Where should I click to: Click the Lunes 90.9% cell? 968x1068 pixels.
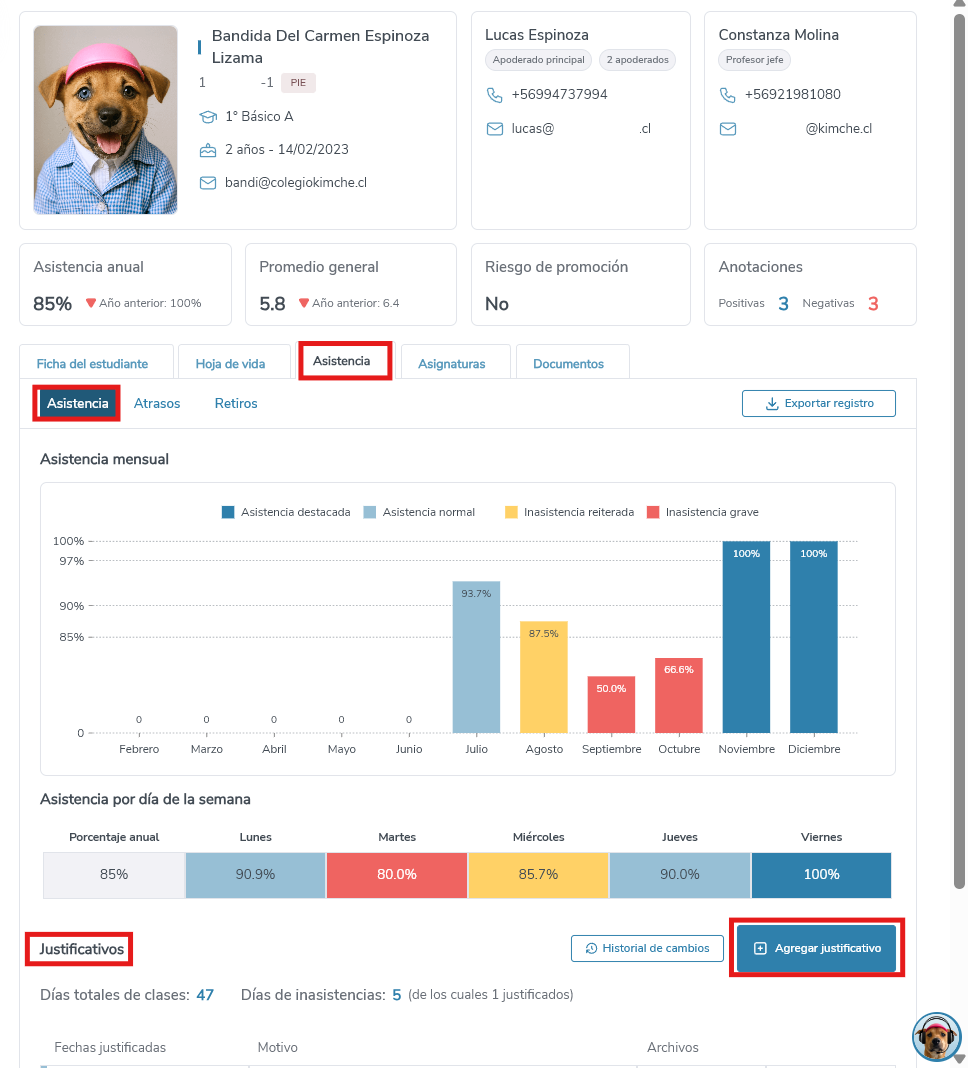pos(255,875)
